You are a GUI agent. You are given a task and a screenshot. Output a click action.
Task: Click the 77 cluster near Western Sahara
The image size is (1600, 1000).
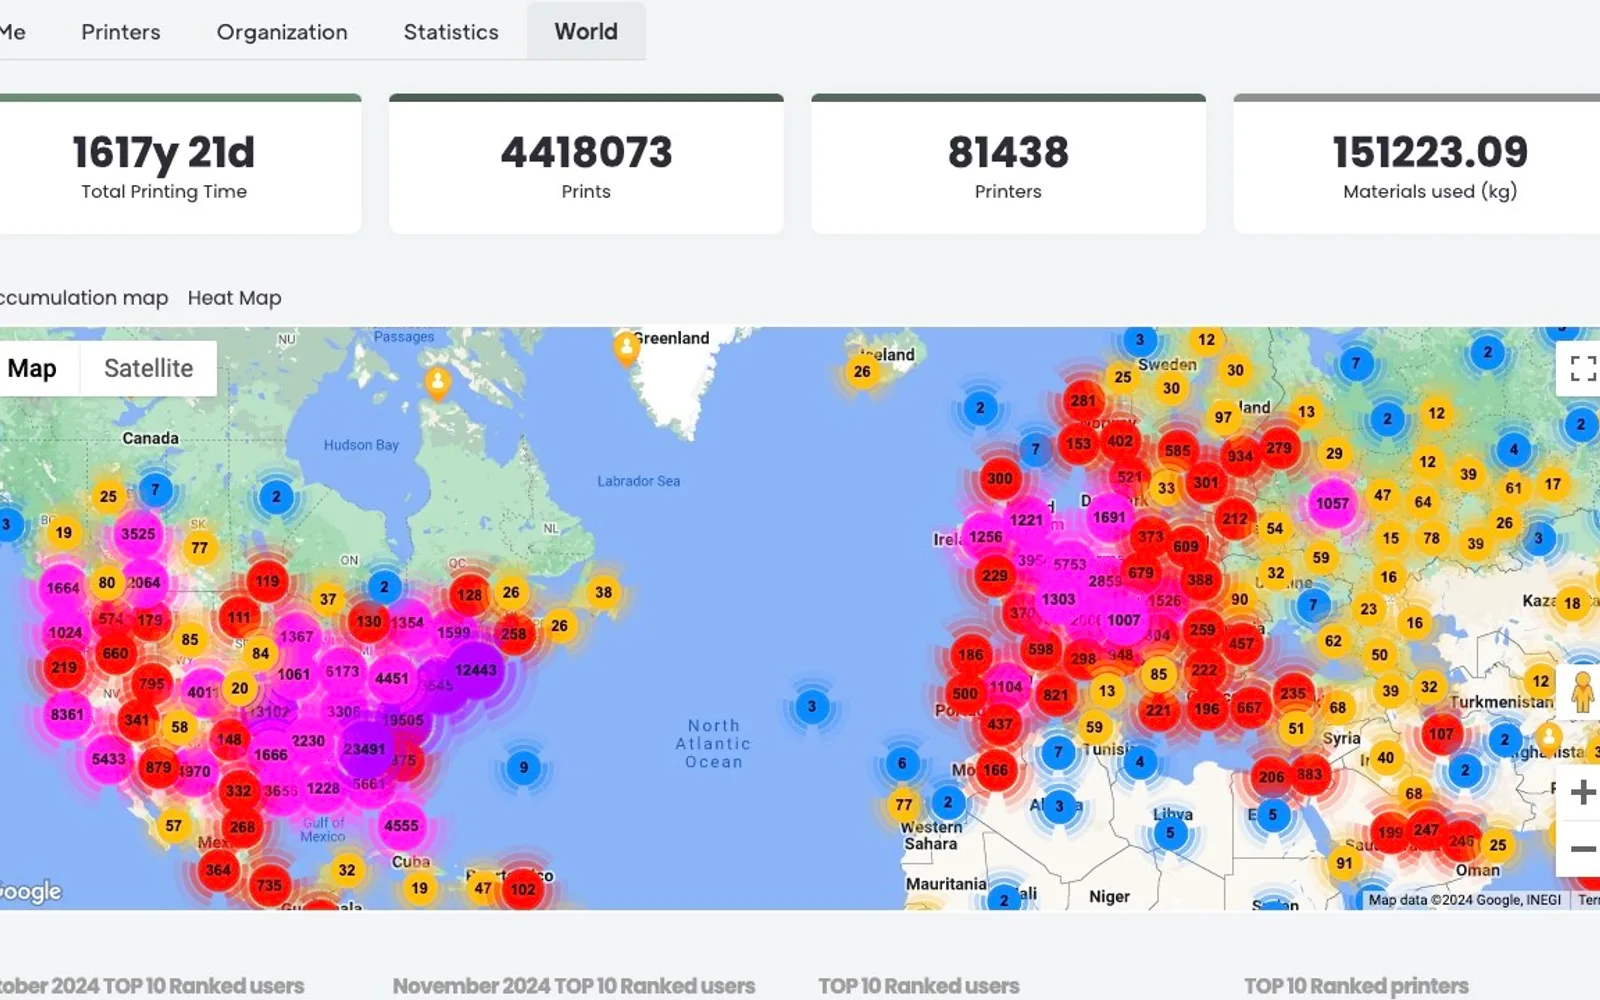click(904, 804)
